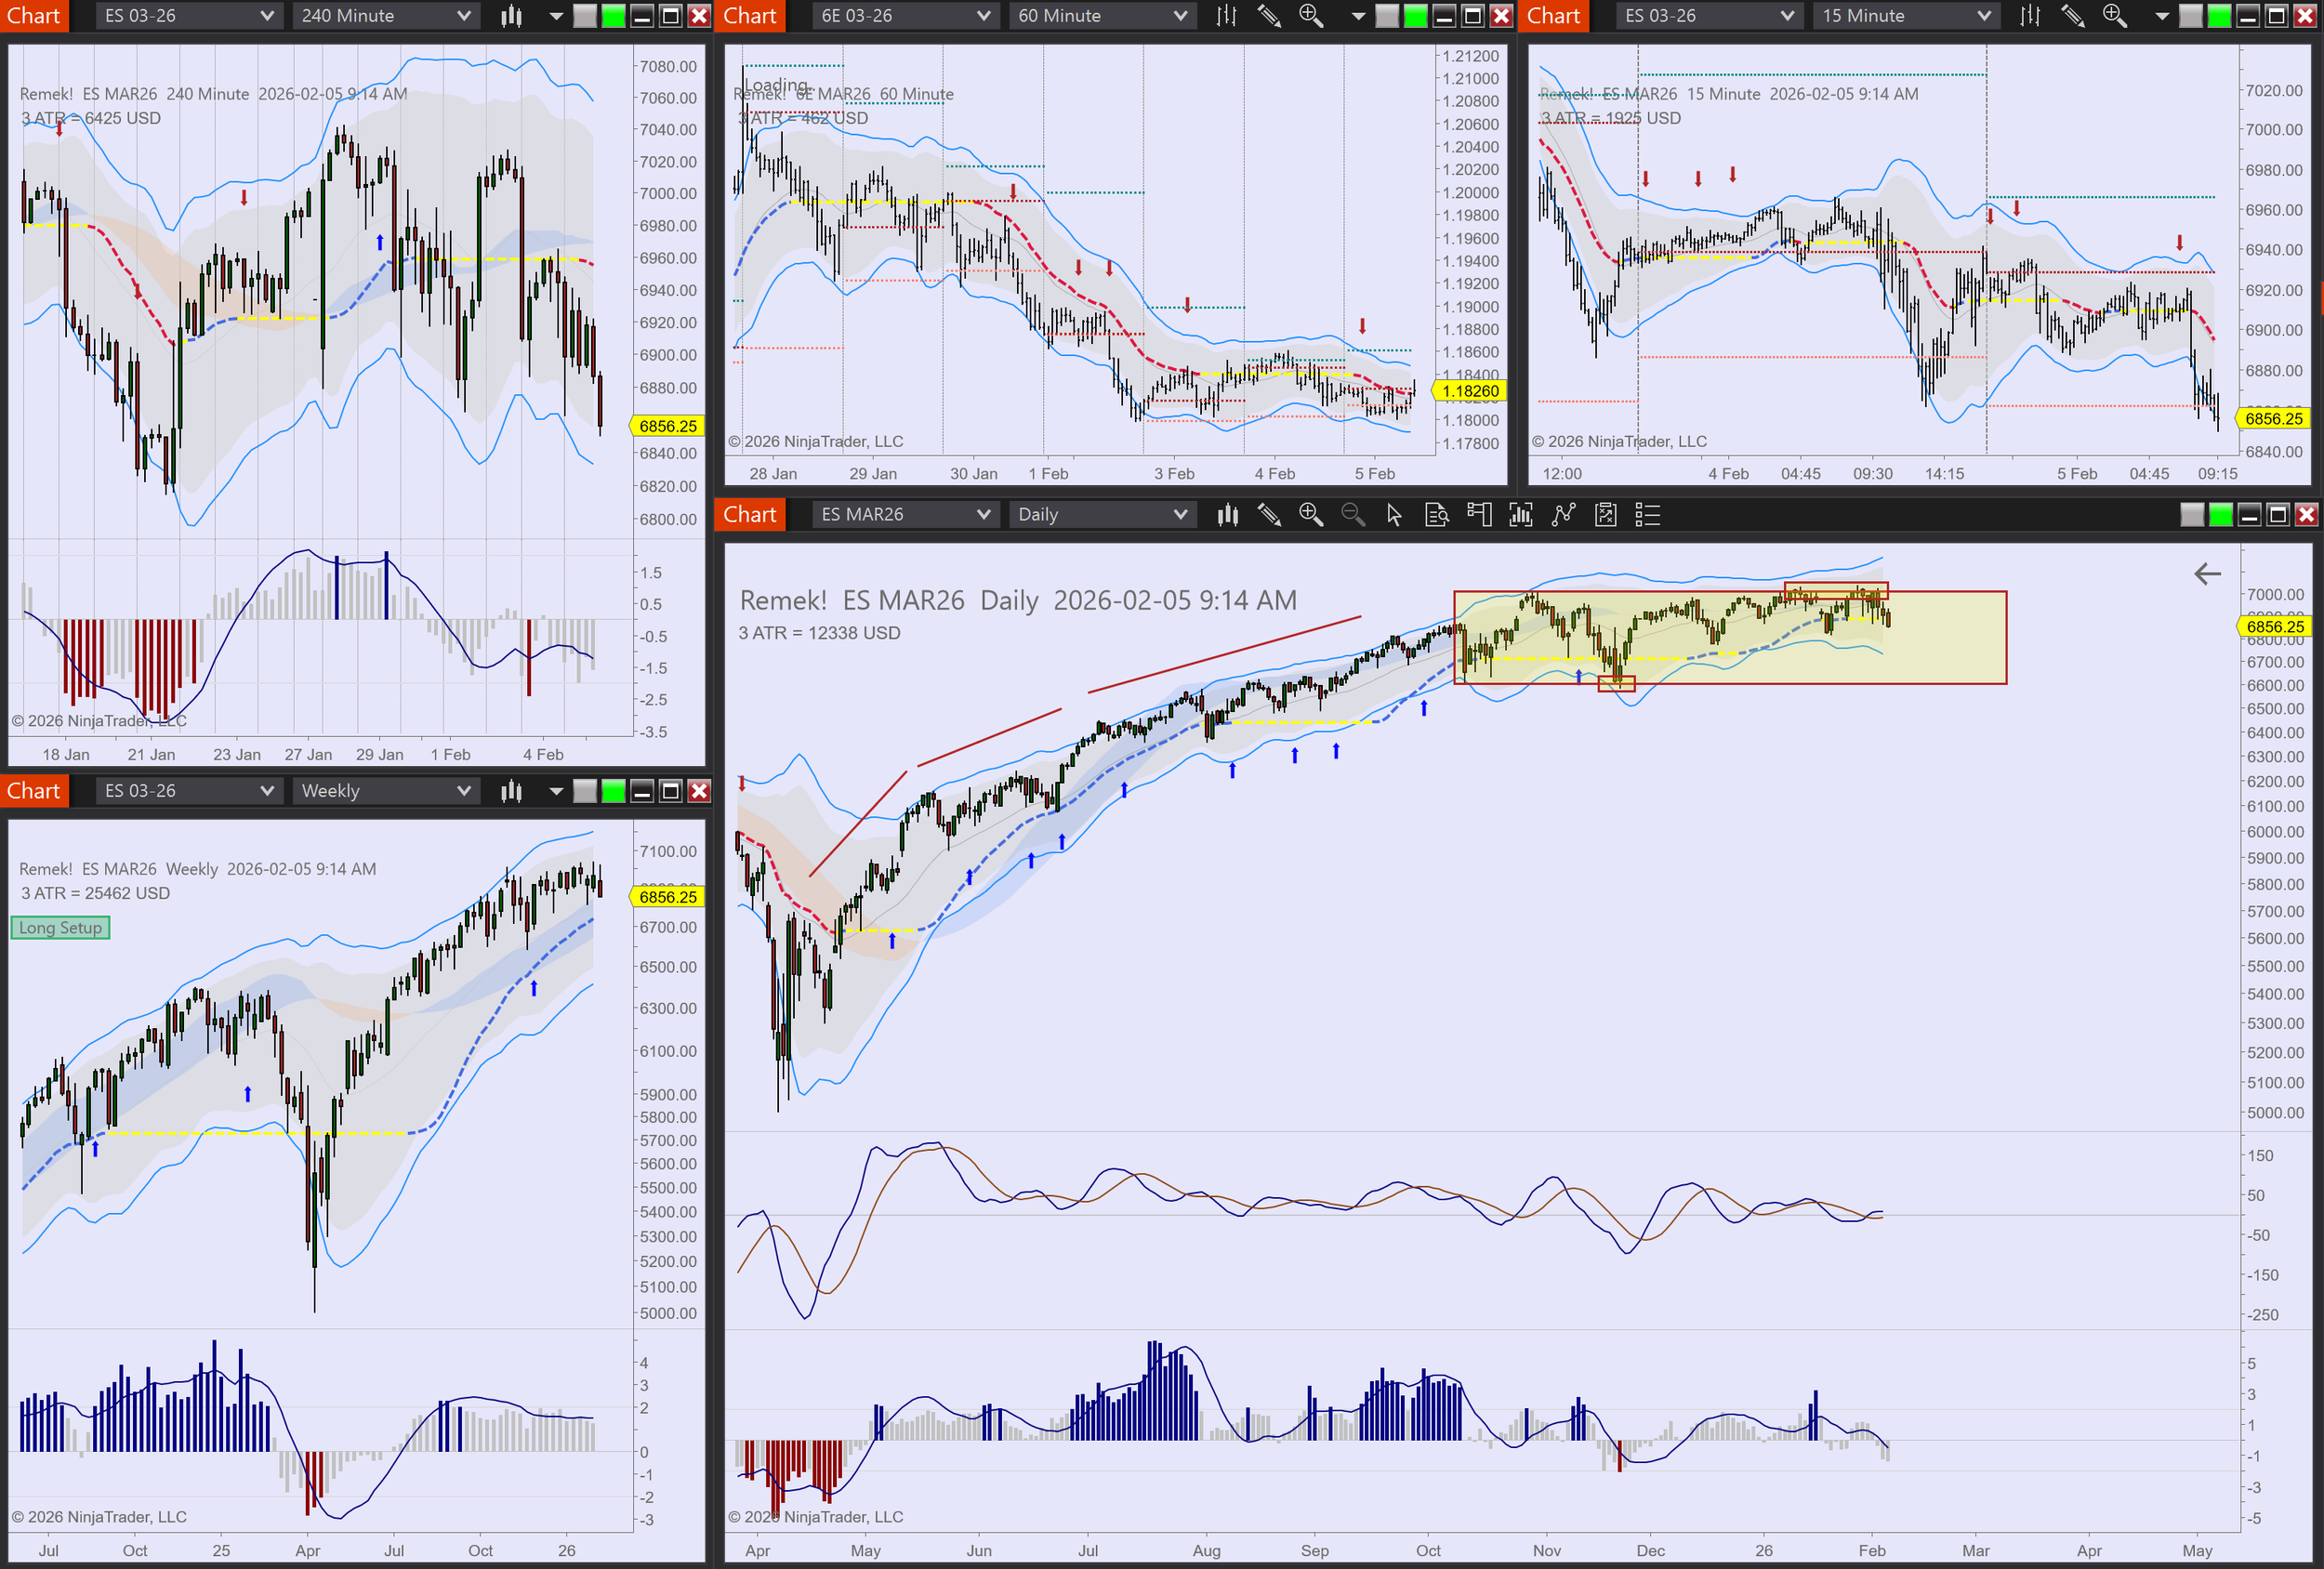Click Chart tab of Daily window
The image size is (2324, 1569).
coord(750,515)
